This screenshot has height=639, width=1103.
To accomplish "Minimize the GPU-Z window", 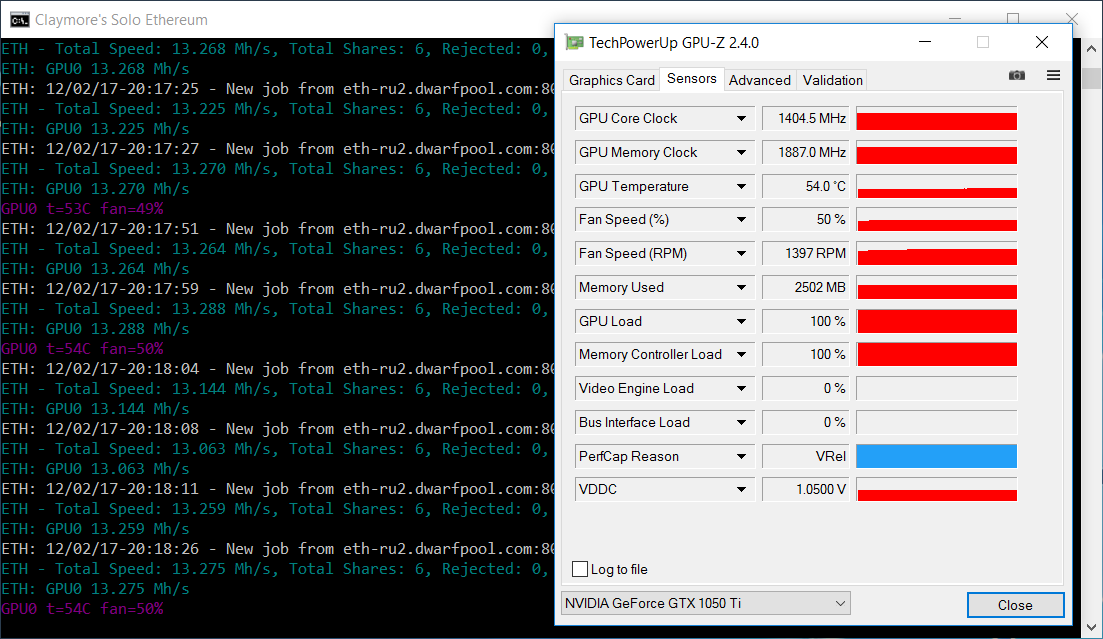I will tap(925, 42).
